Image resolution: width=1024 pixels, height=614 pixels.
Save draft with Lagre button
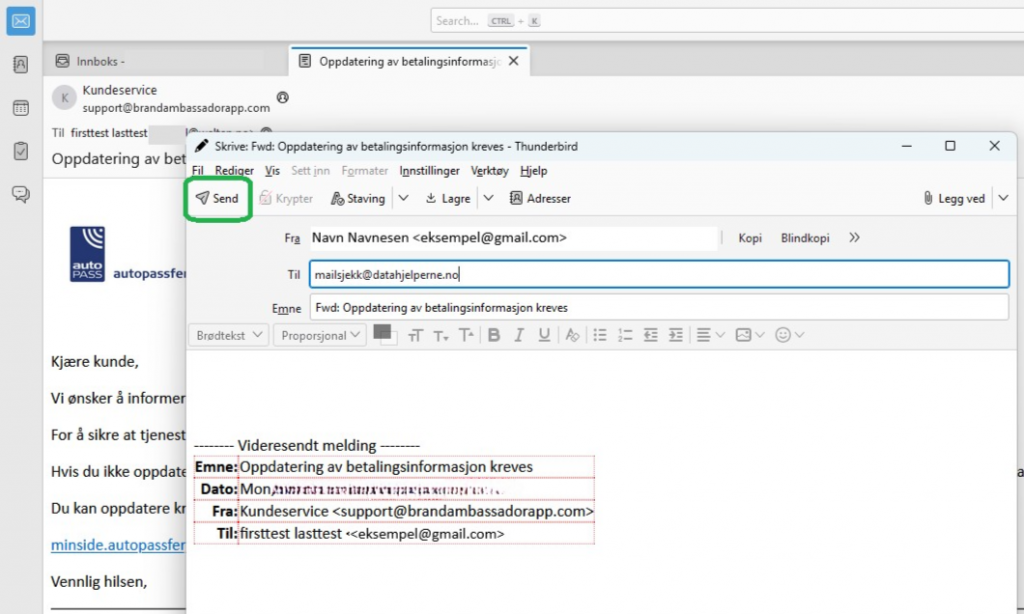[x=448, y=199]
